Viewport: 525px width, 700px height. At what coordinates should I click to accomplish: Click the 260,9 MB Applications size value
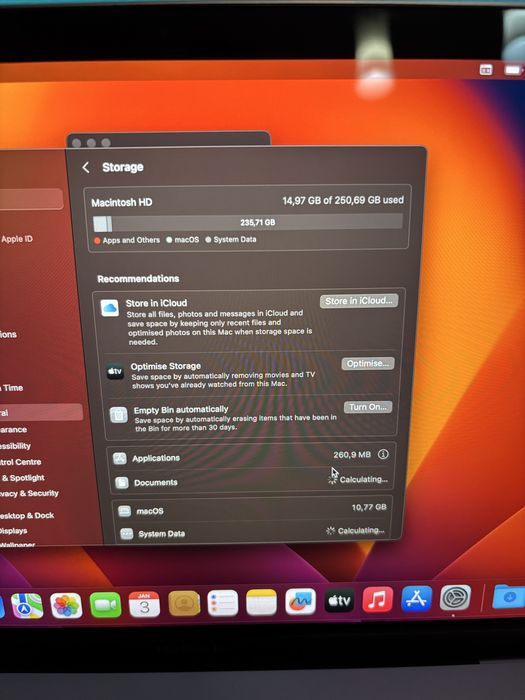pyautogui.click(x=352, y=454)
